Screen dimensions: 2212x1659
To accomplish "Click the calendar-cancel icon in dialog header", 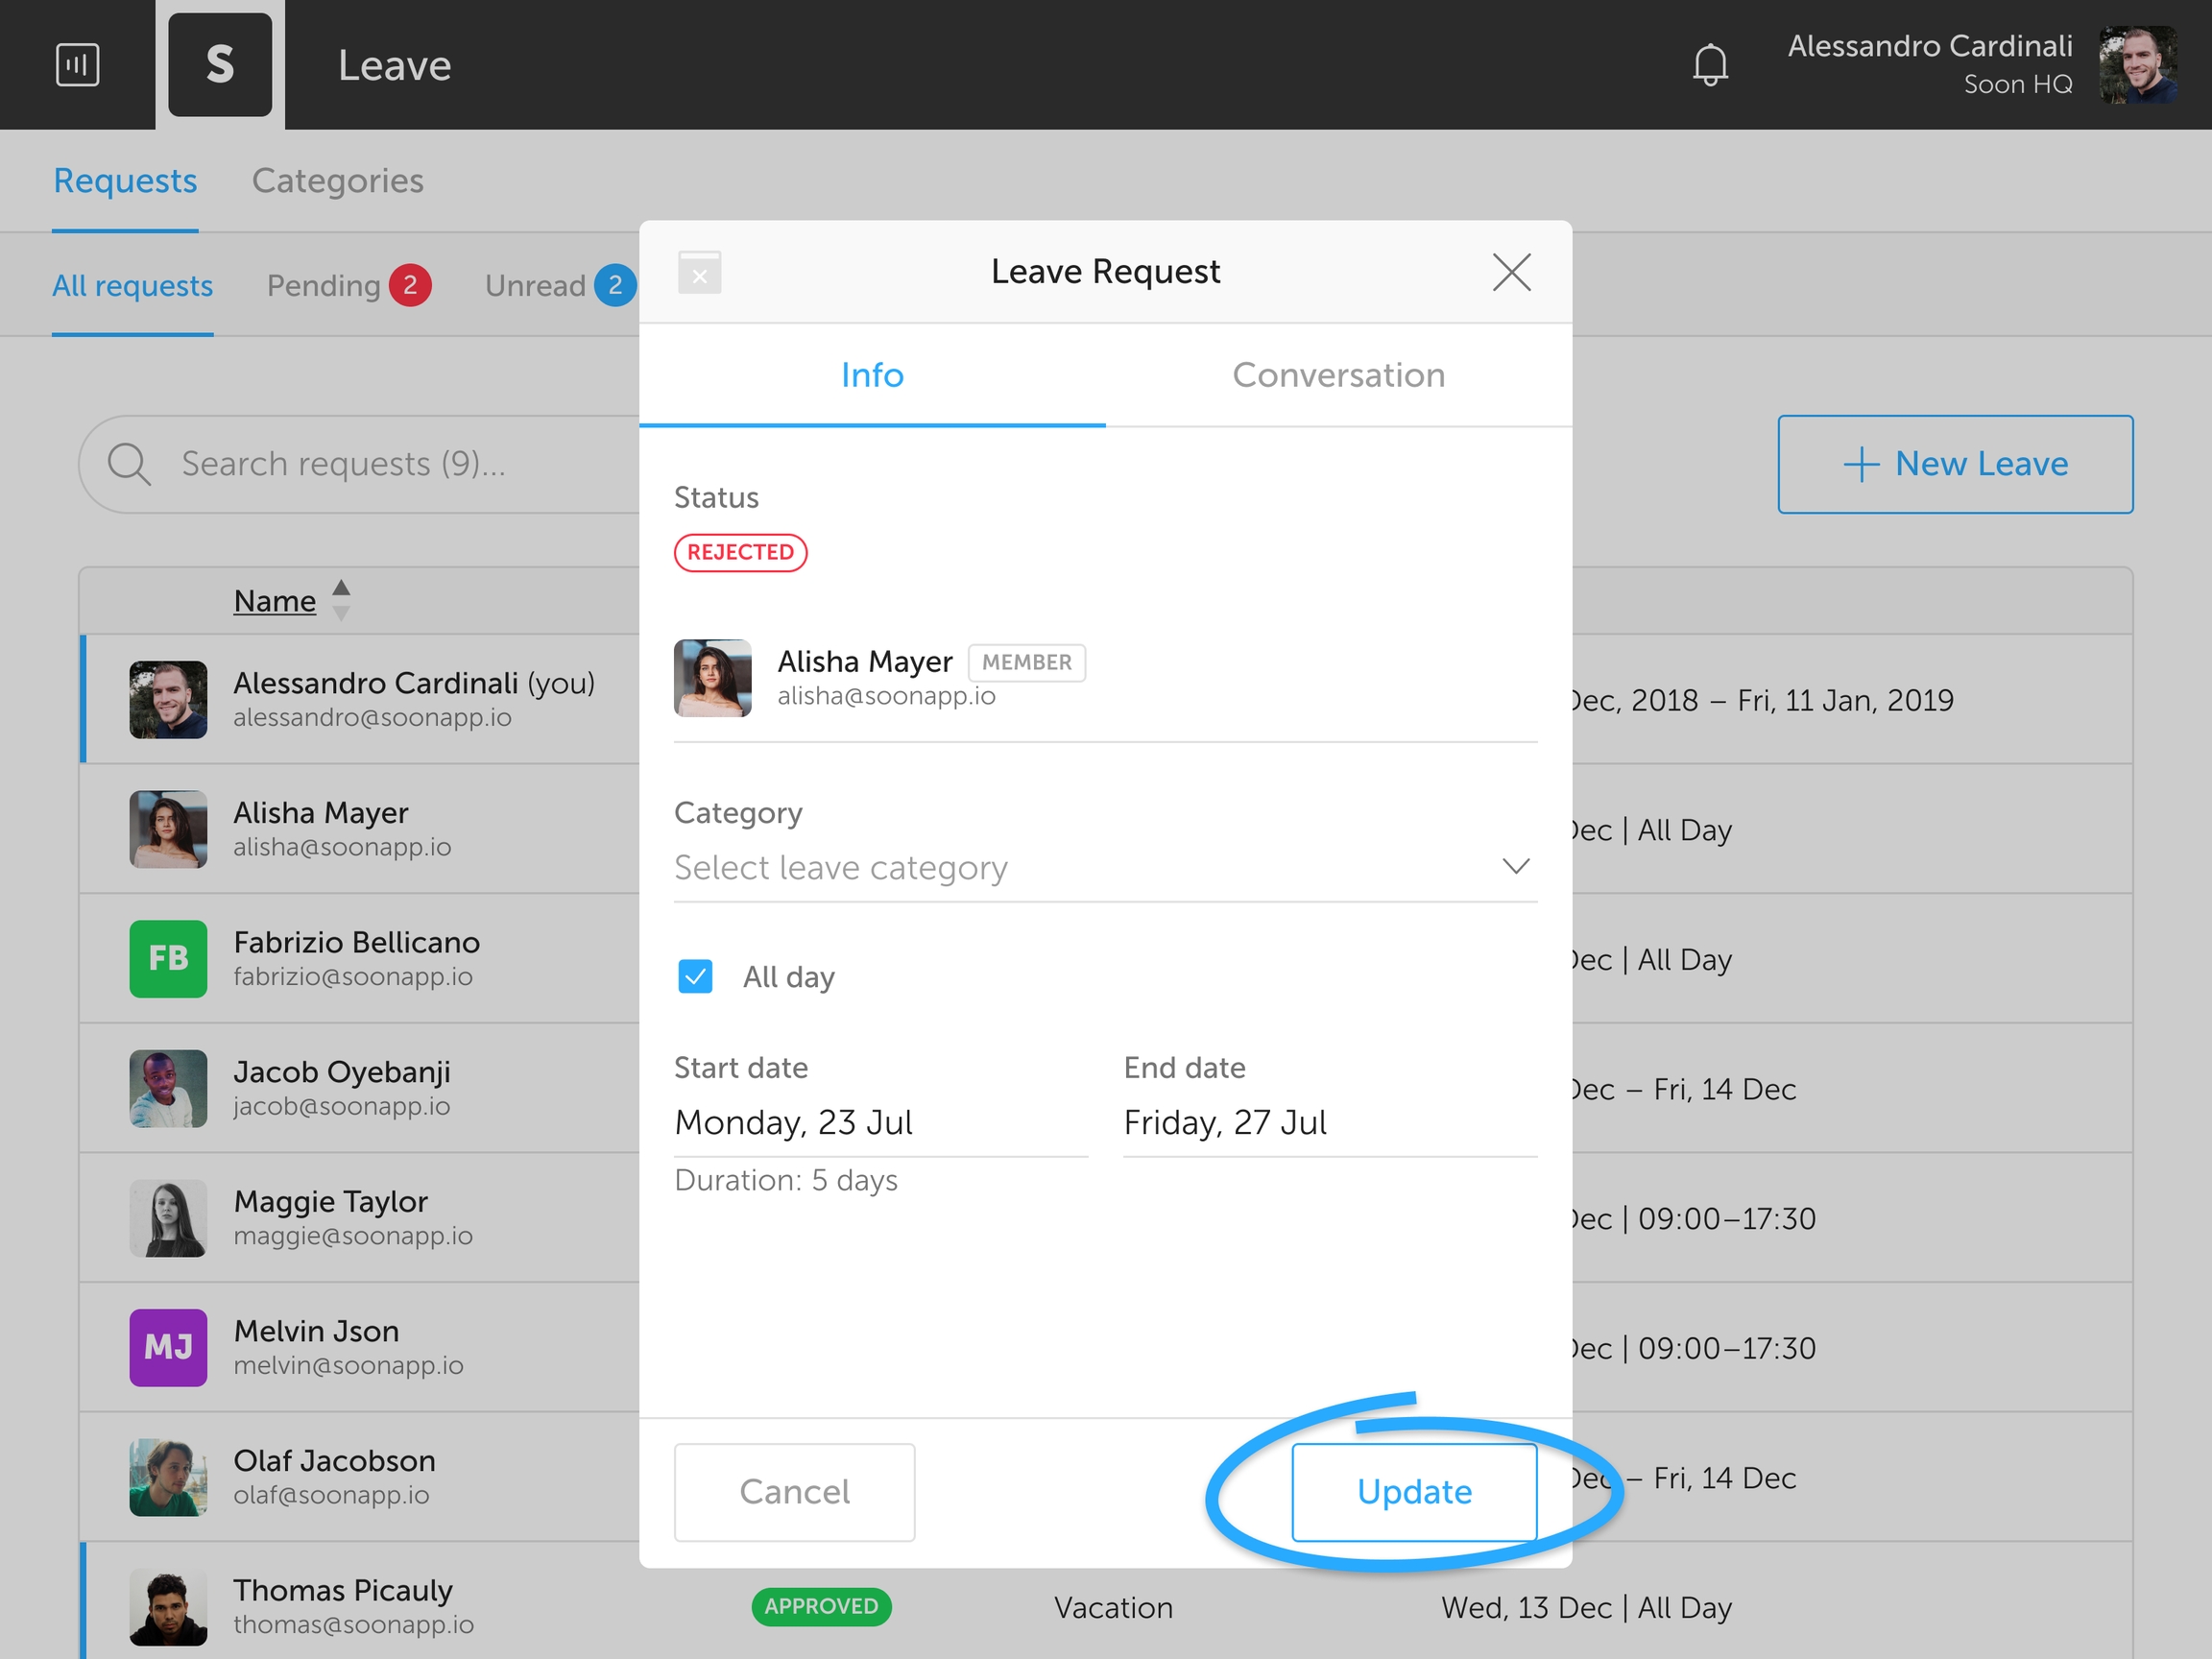I will point(699,272).
